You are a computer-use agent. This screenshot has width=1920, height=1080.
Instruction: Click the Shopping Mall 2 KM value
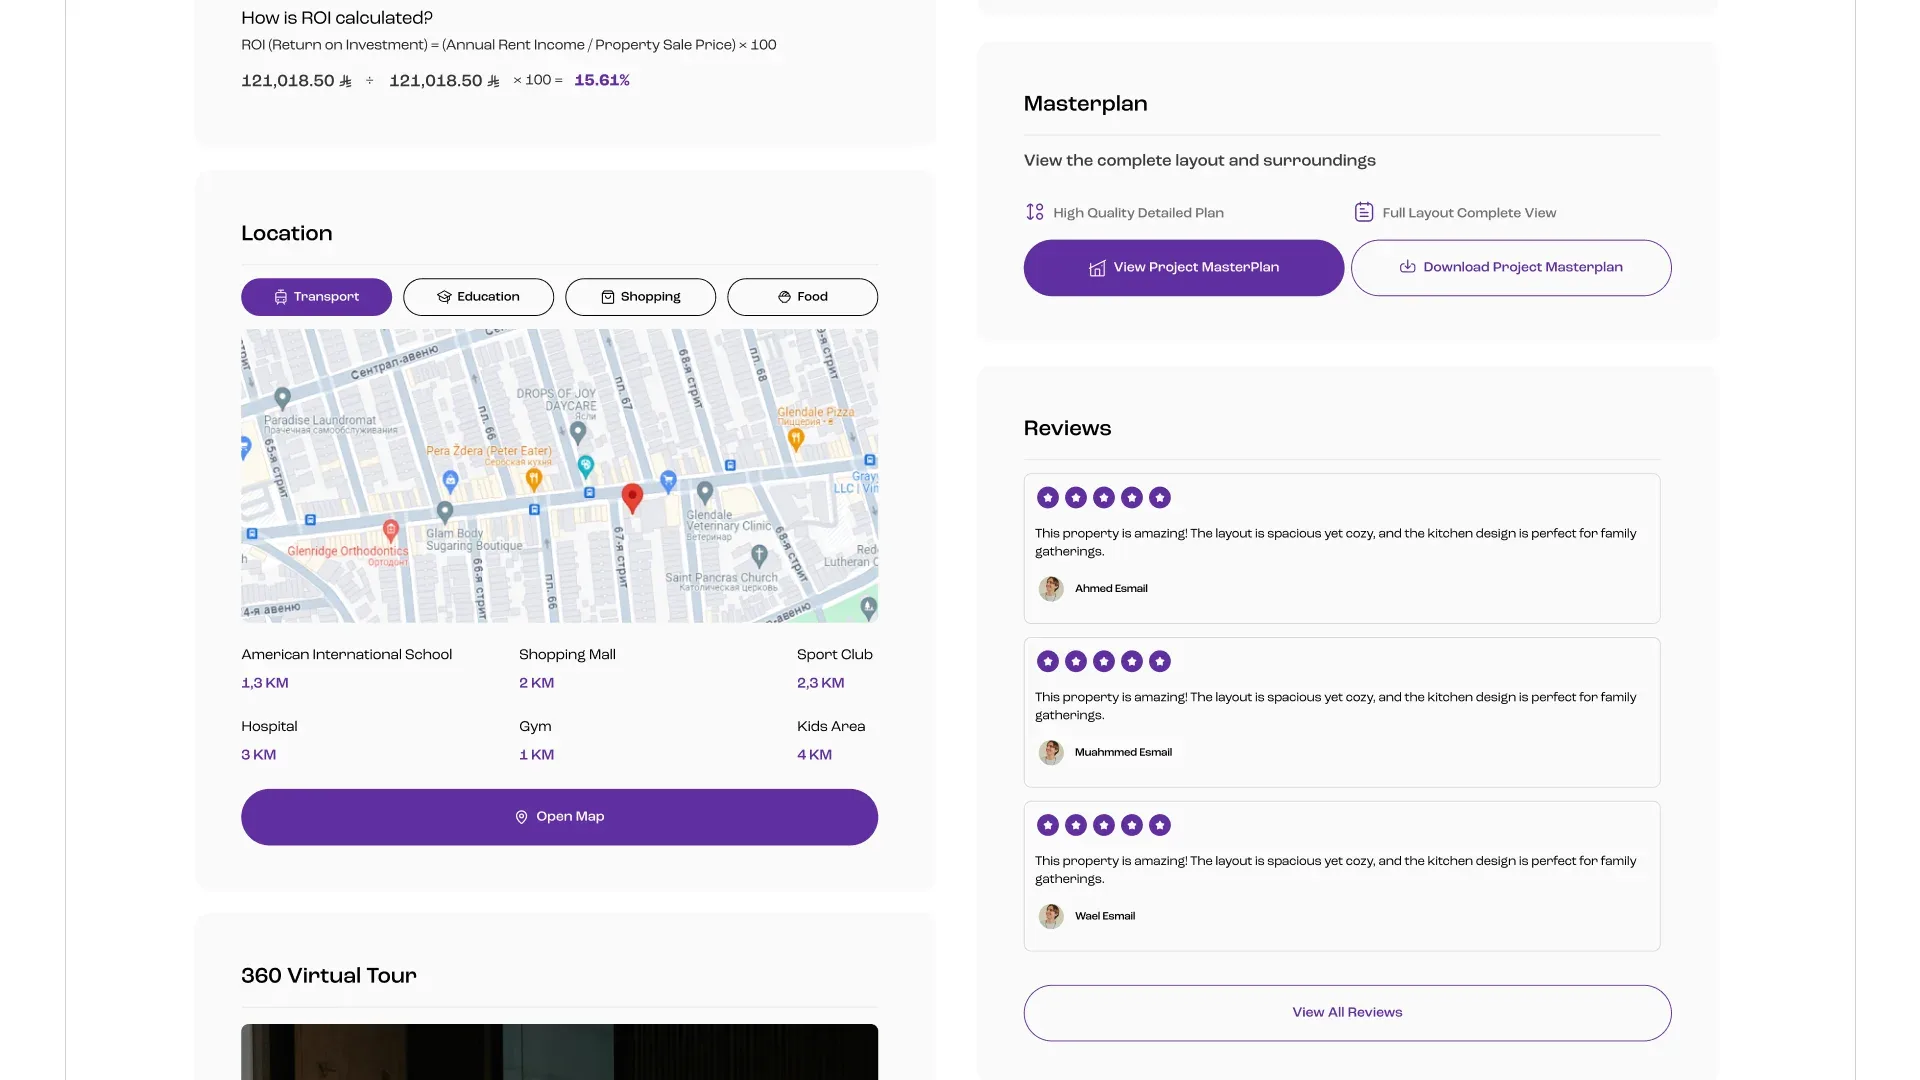pos(536,683)
